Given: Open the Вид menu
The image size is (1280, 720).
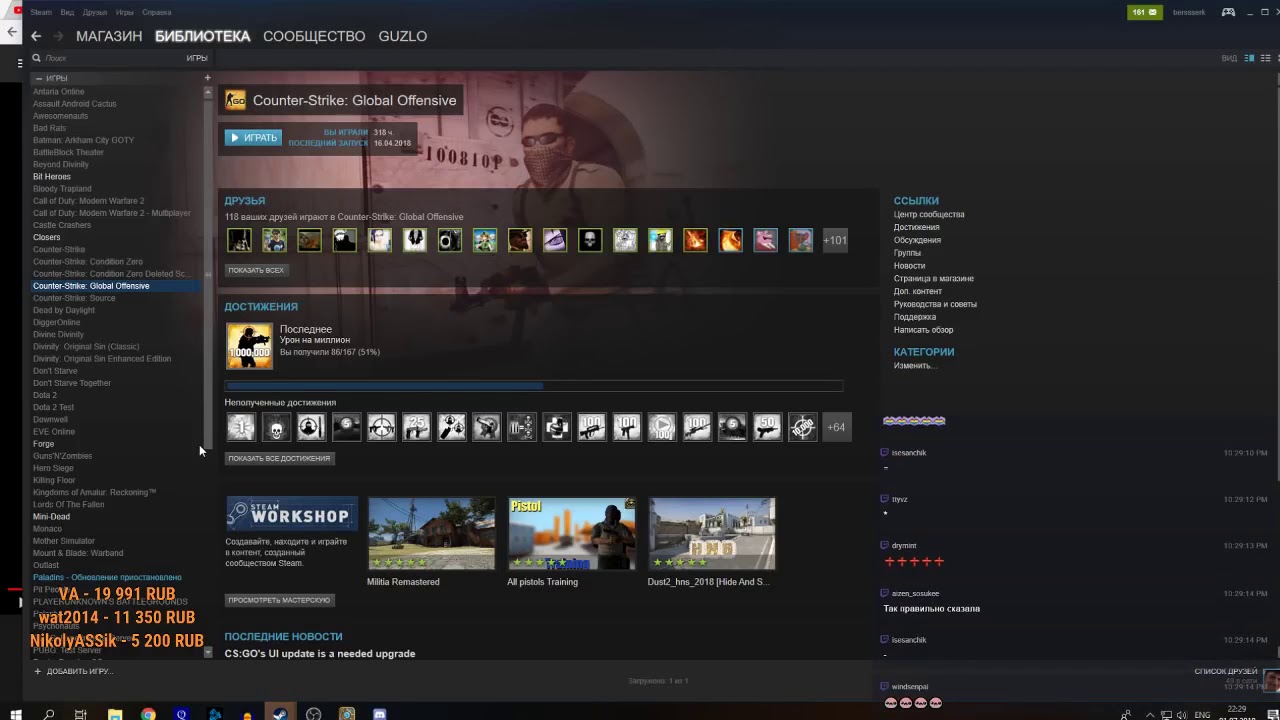Looking at the screenshot, I should pyautogui.click(x=67, y=12).
